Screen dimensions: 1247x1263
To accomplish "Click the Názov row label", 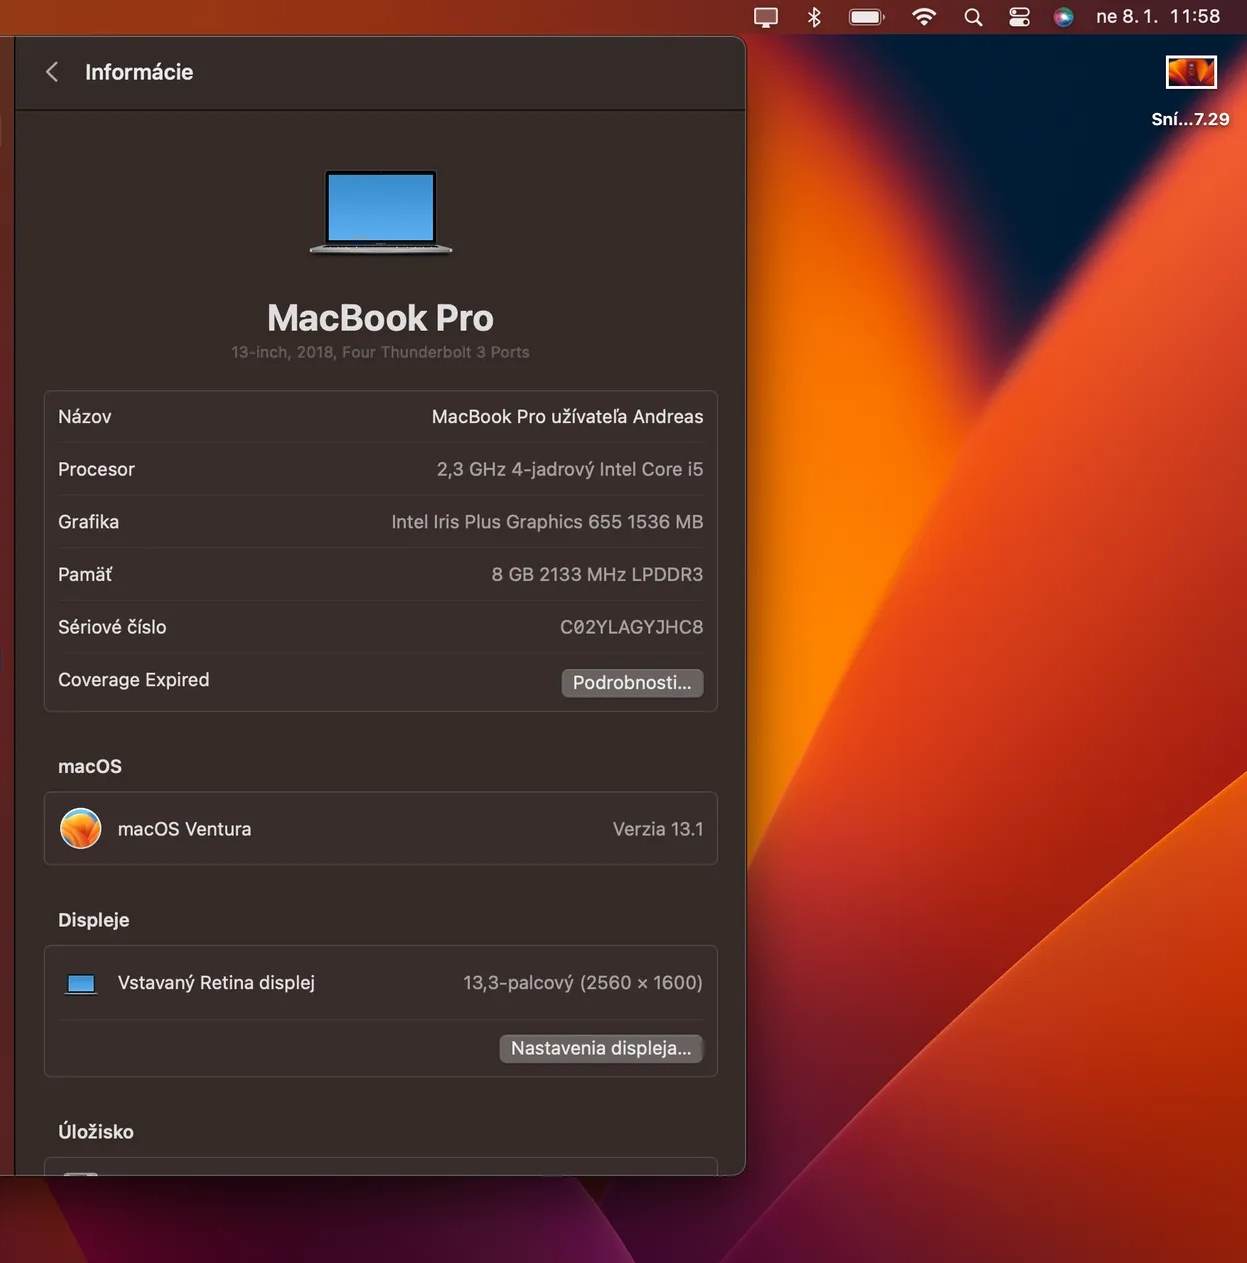I will coord(85,417).
